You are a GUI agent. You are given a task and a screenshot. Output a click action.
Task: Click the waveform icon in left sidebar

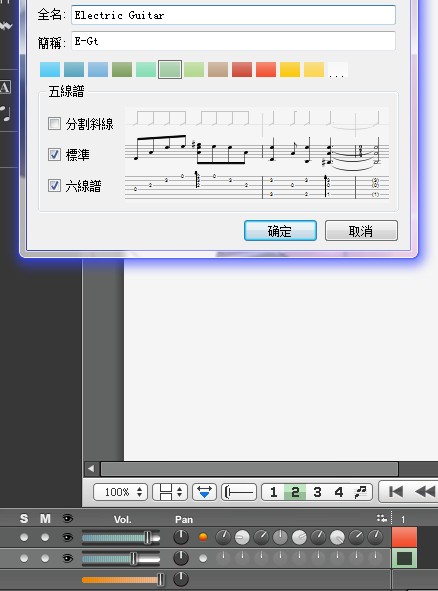[6, 26]
